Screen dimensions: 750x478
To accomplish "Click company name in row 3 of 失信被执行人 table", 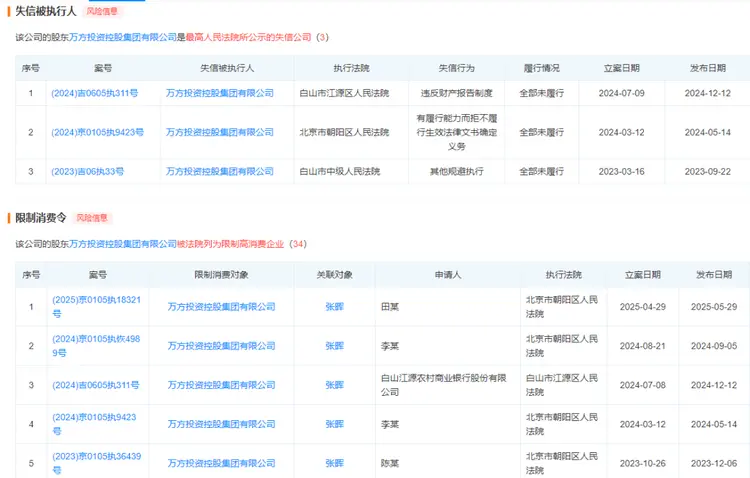I will click(220, 172).
